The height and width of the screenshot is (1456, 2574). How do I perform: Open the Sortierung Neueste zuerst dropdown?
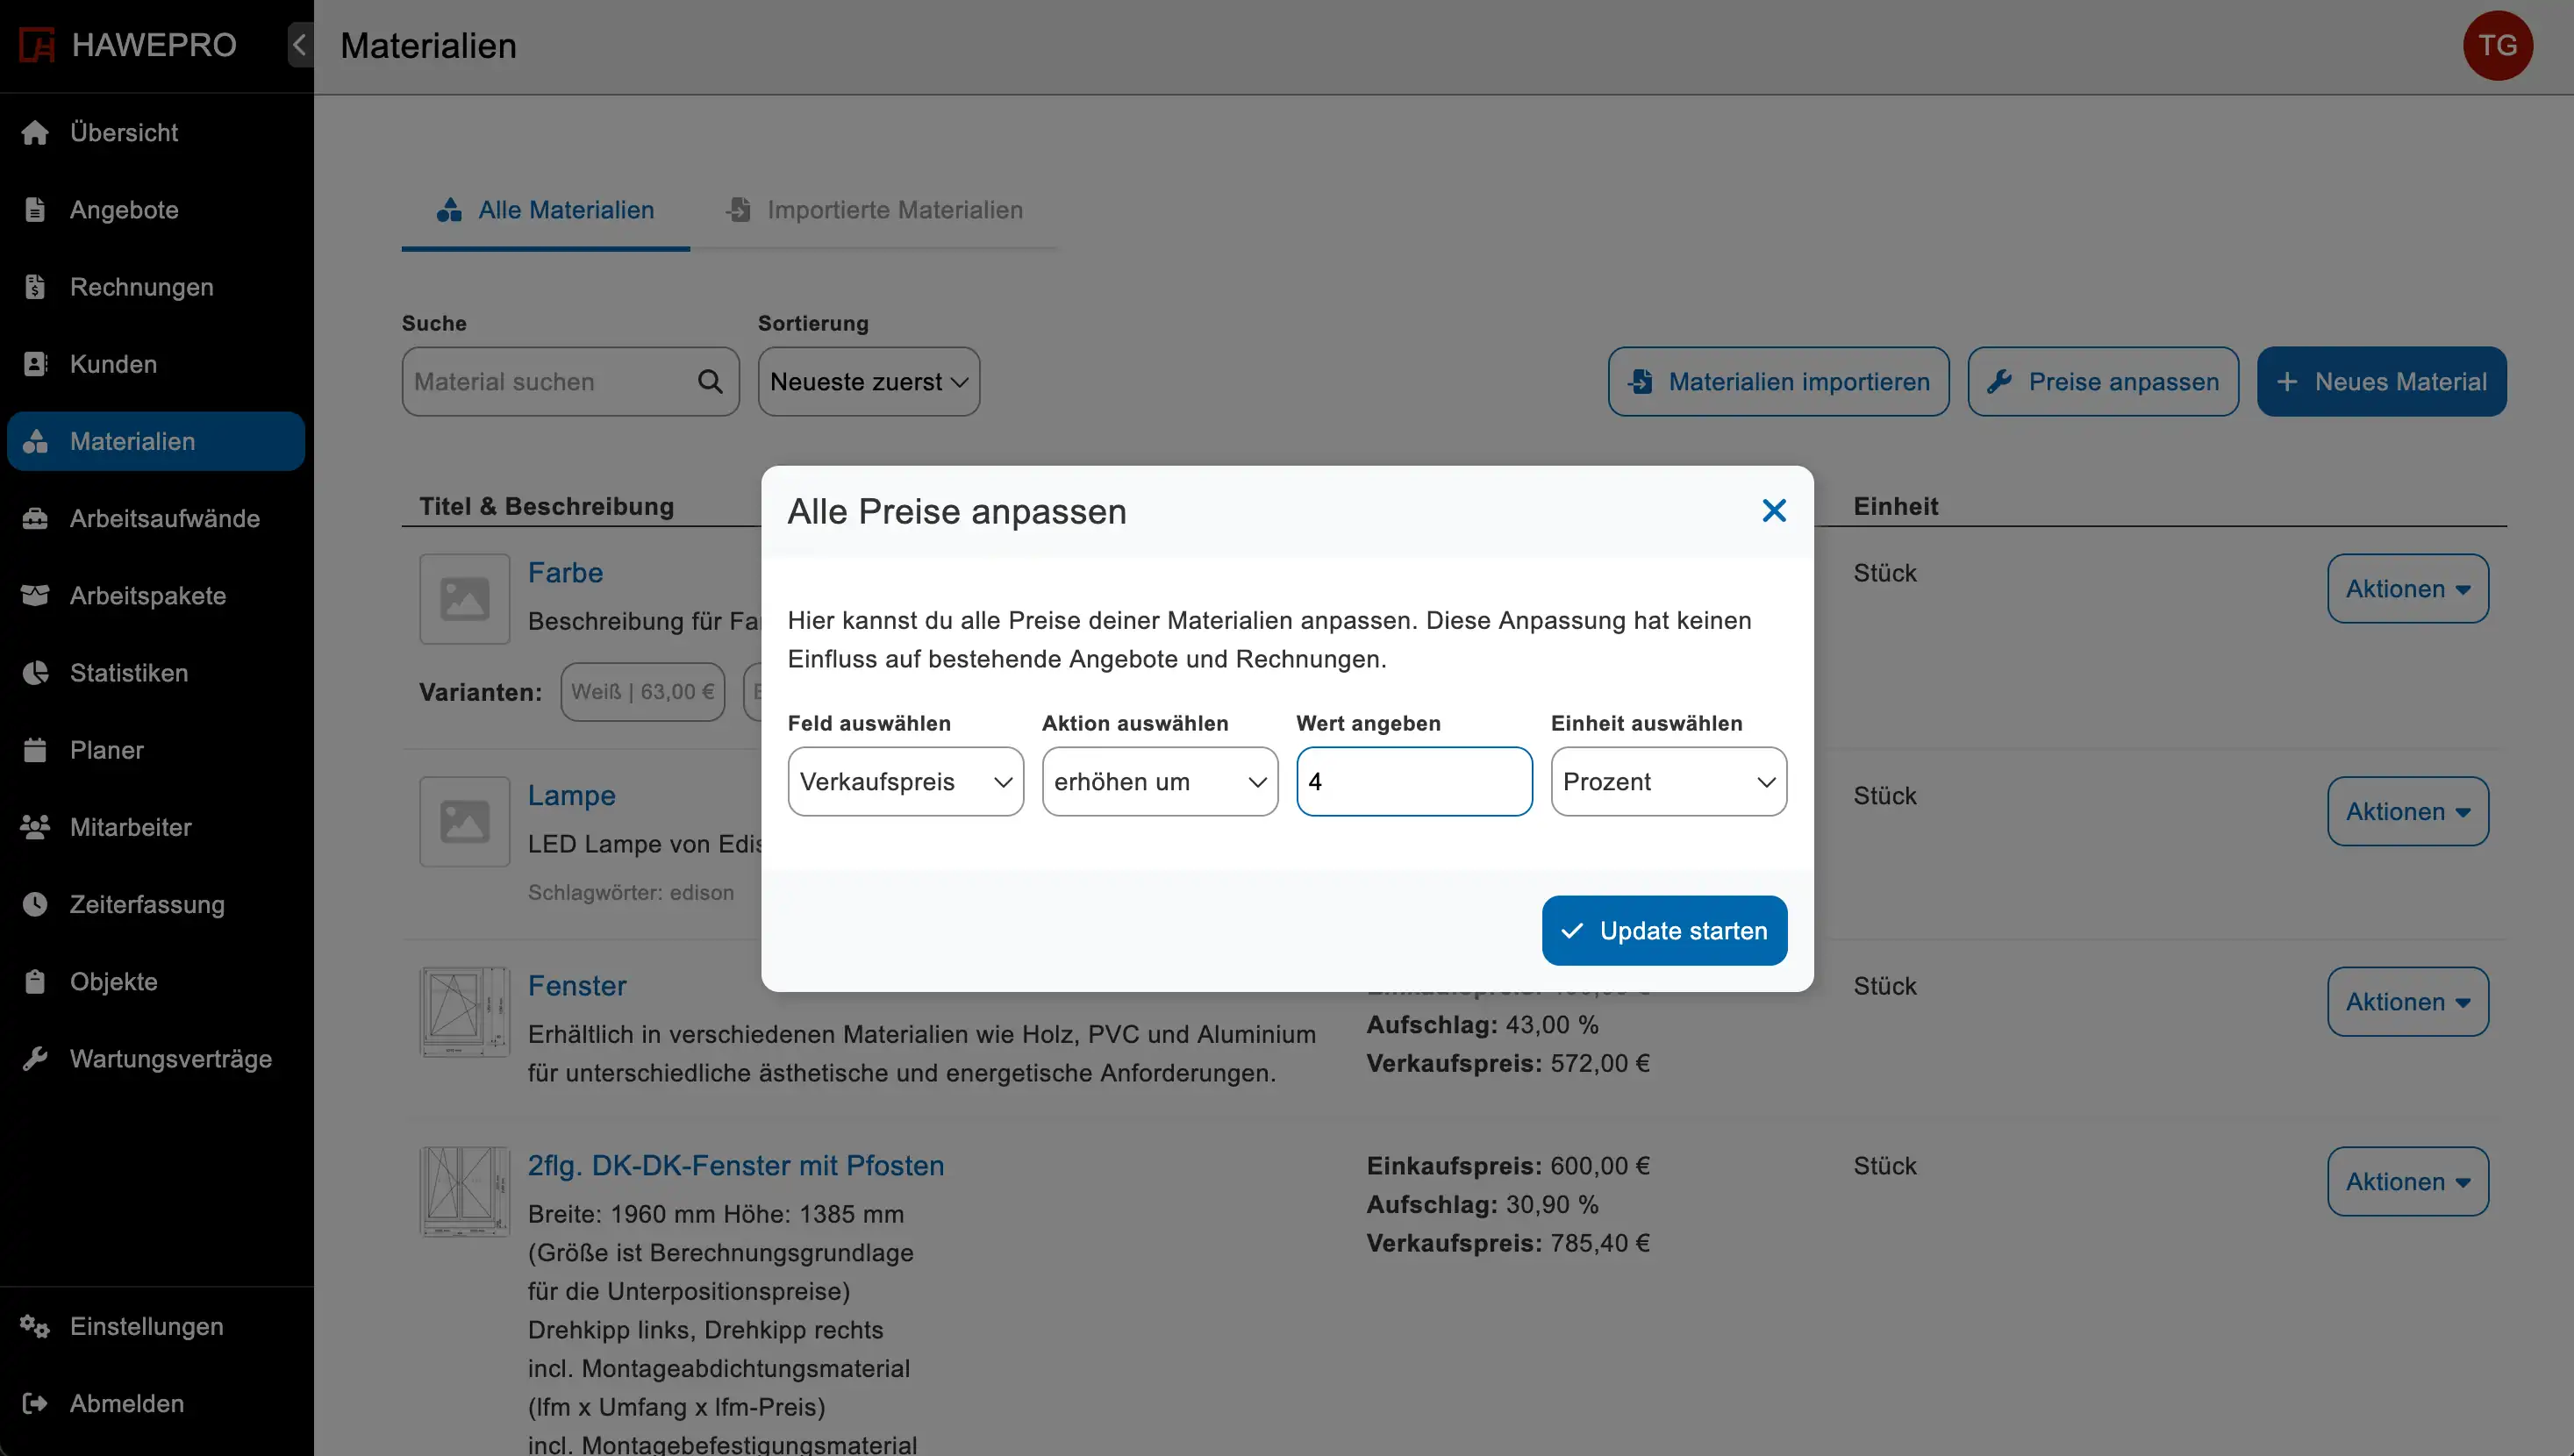pyautogui.click(x=868, y=382)
